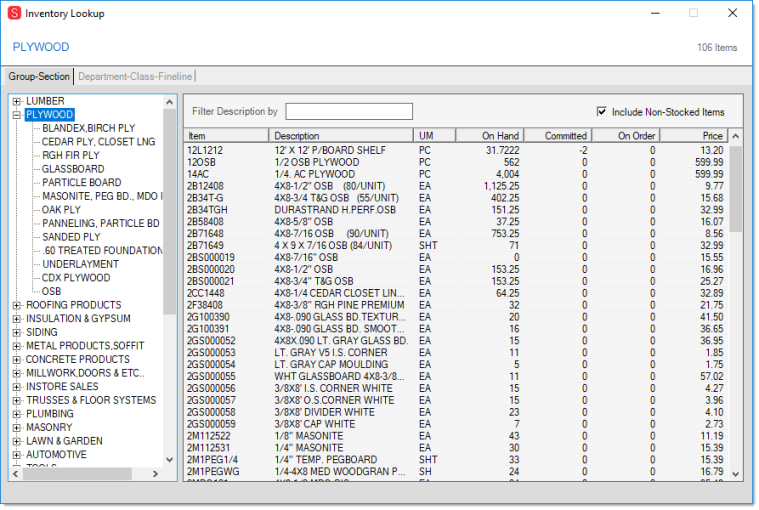Select item row 12OSB

[456, 162]
